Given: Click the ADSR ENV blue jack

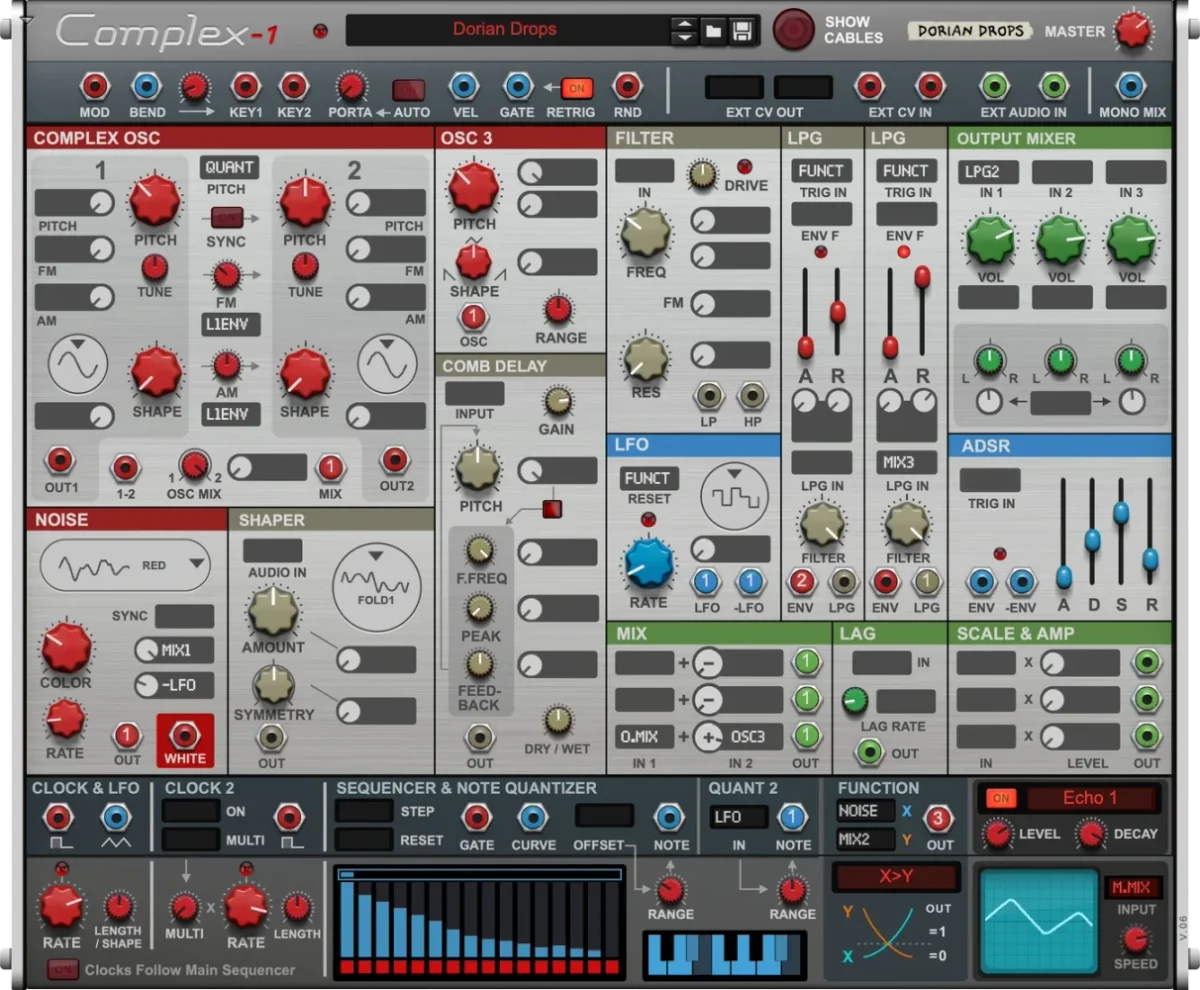Looking at the screenshot, I should 982,582.
